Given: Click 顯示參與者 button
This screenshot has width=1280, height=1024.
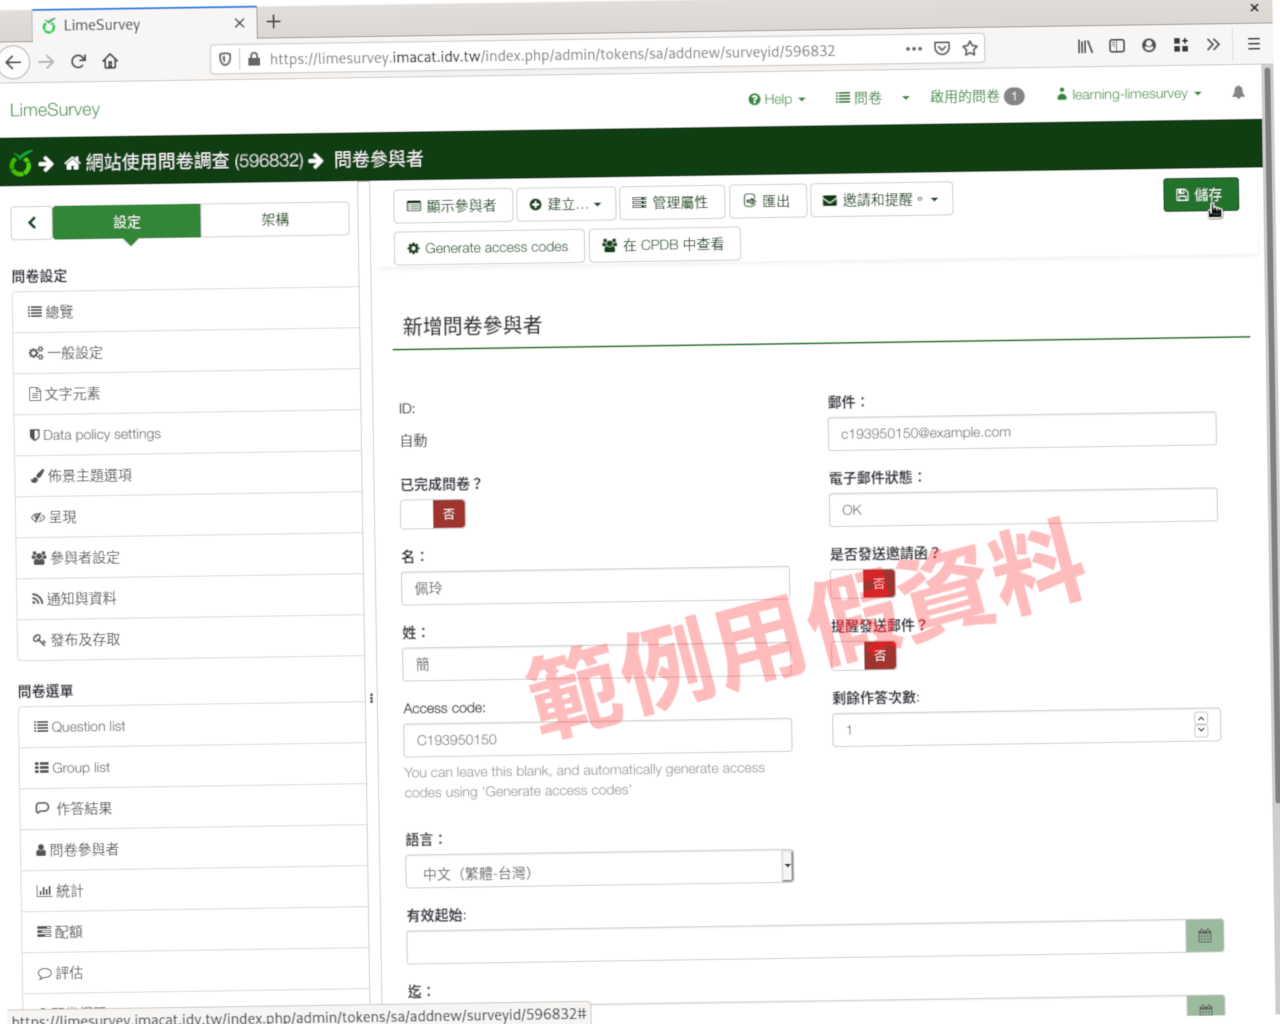Looking at the screenshot, I should tap(452, 205).
